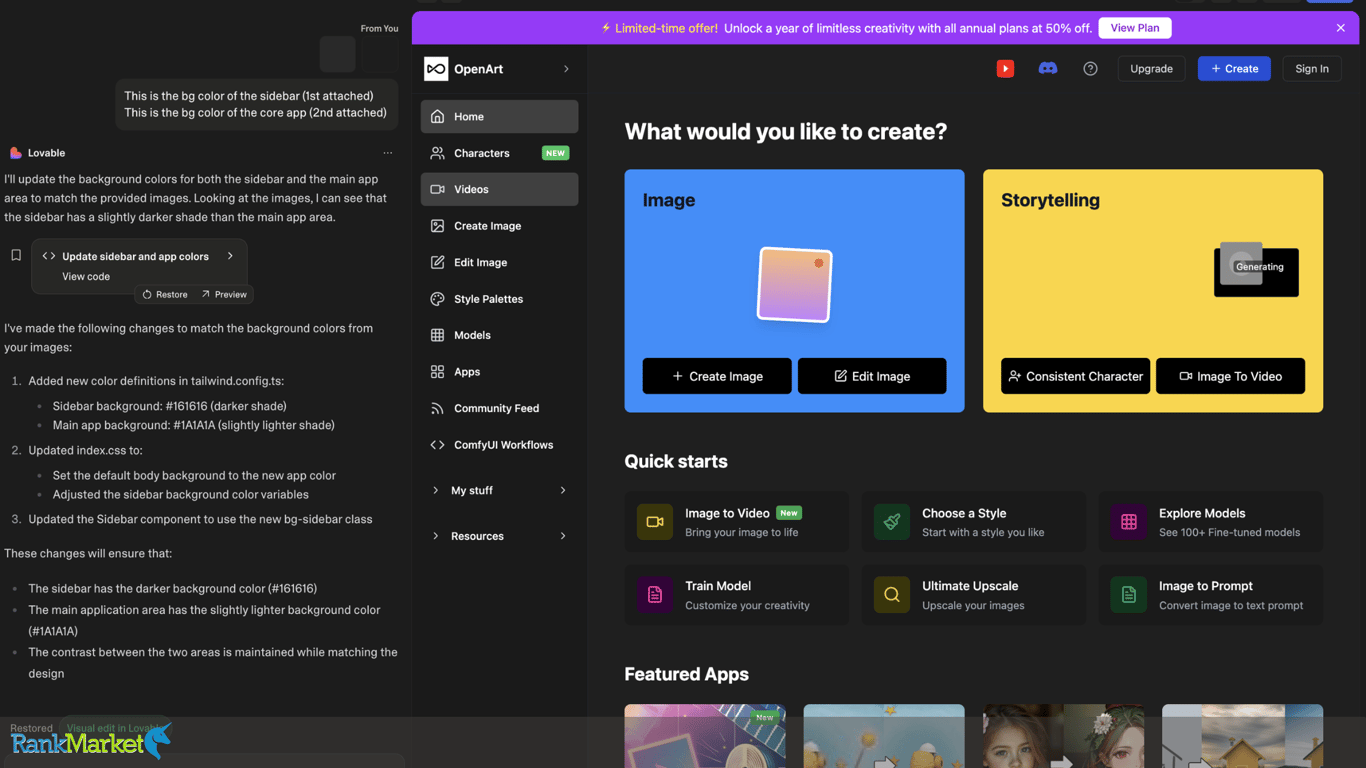Open Models in the sidebar

point(499,335)
